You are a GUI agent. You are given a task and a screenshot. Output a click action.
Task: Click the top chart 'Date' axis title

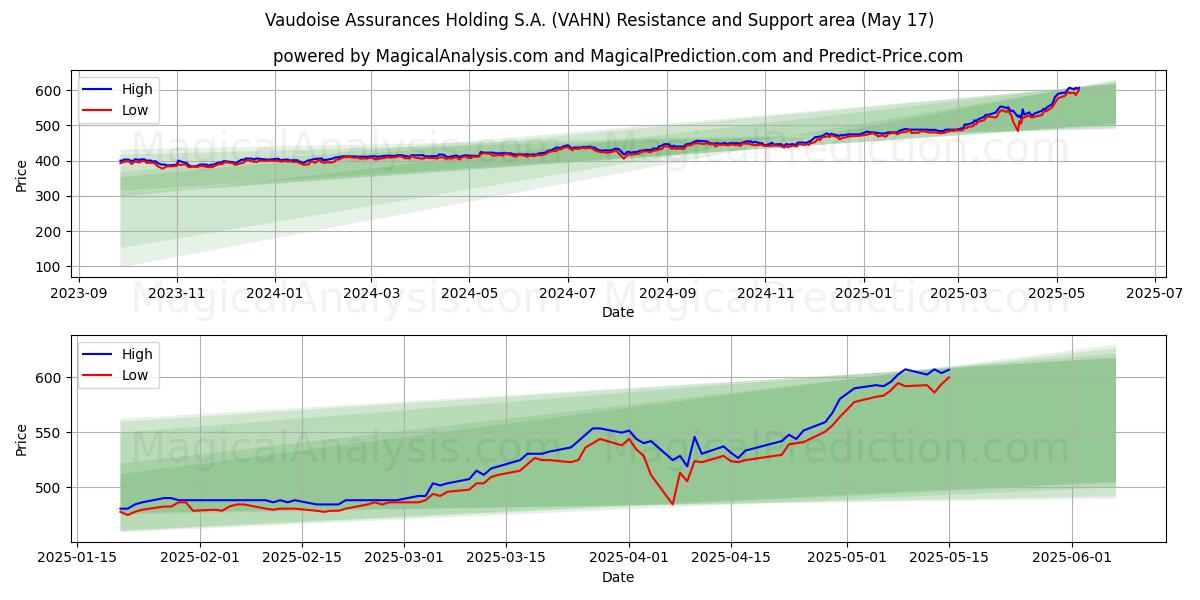tap(618, 312)
